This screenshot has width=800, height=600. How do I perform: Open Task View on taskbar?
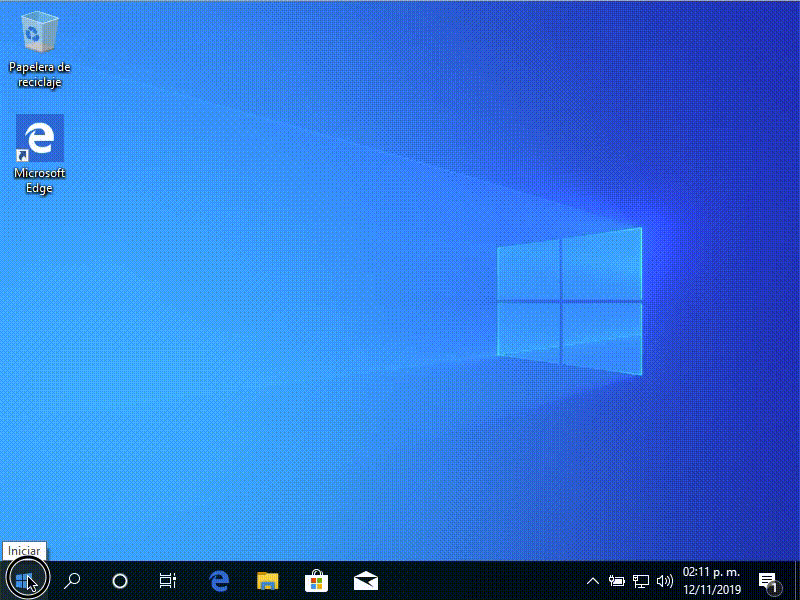[167, 580]
